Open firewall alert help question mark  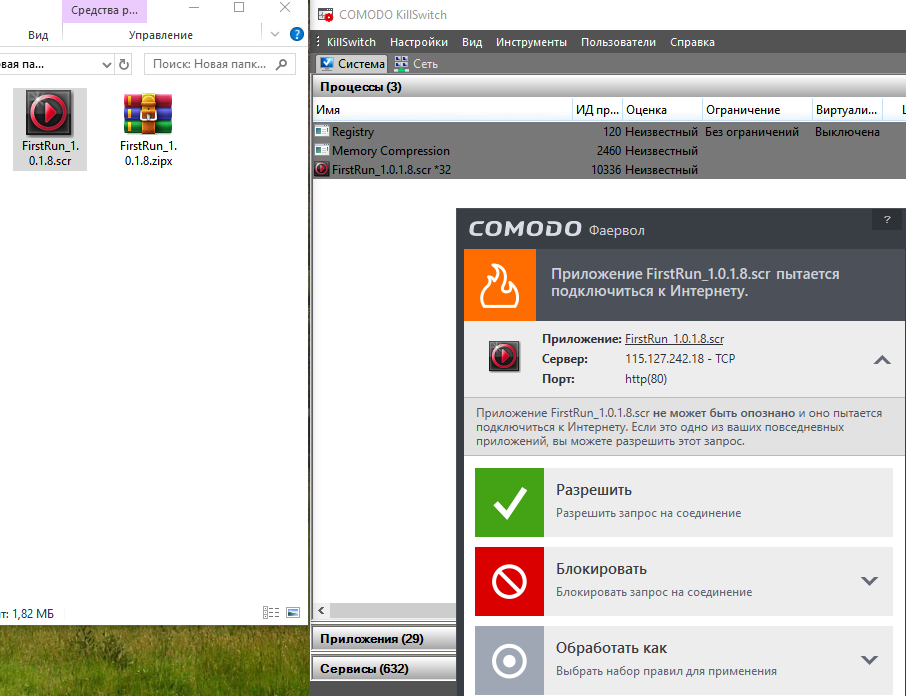point(887,219)
